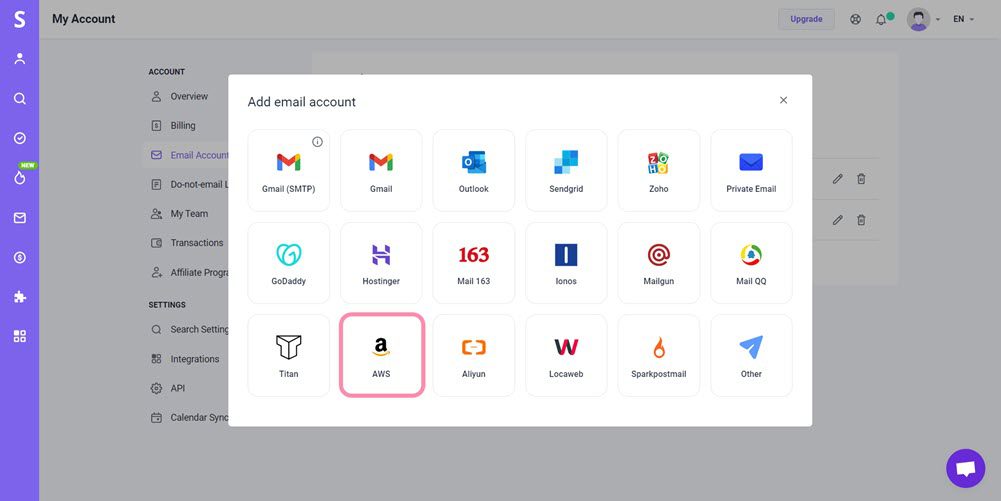The width and height of the screenshot is (1001, 501).
Task: Open the envelope icon in left sidebar
Action: point(20,218)
